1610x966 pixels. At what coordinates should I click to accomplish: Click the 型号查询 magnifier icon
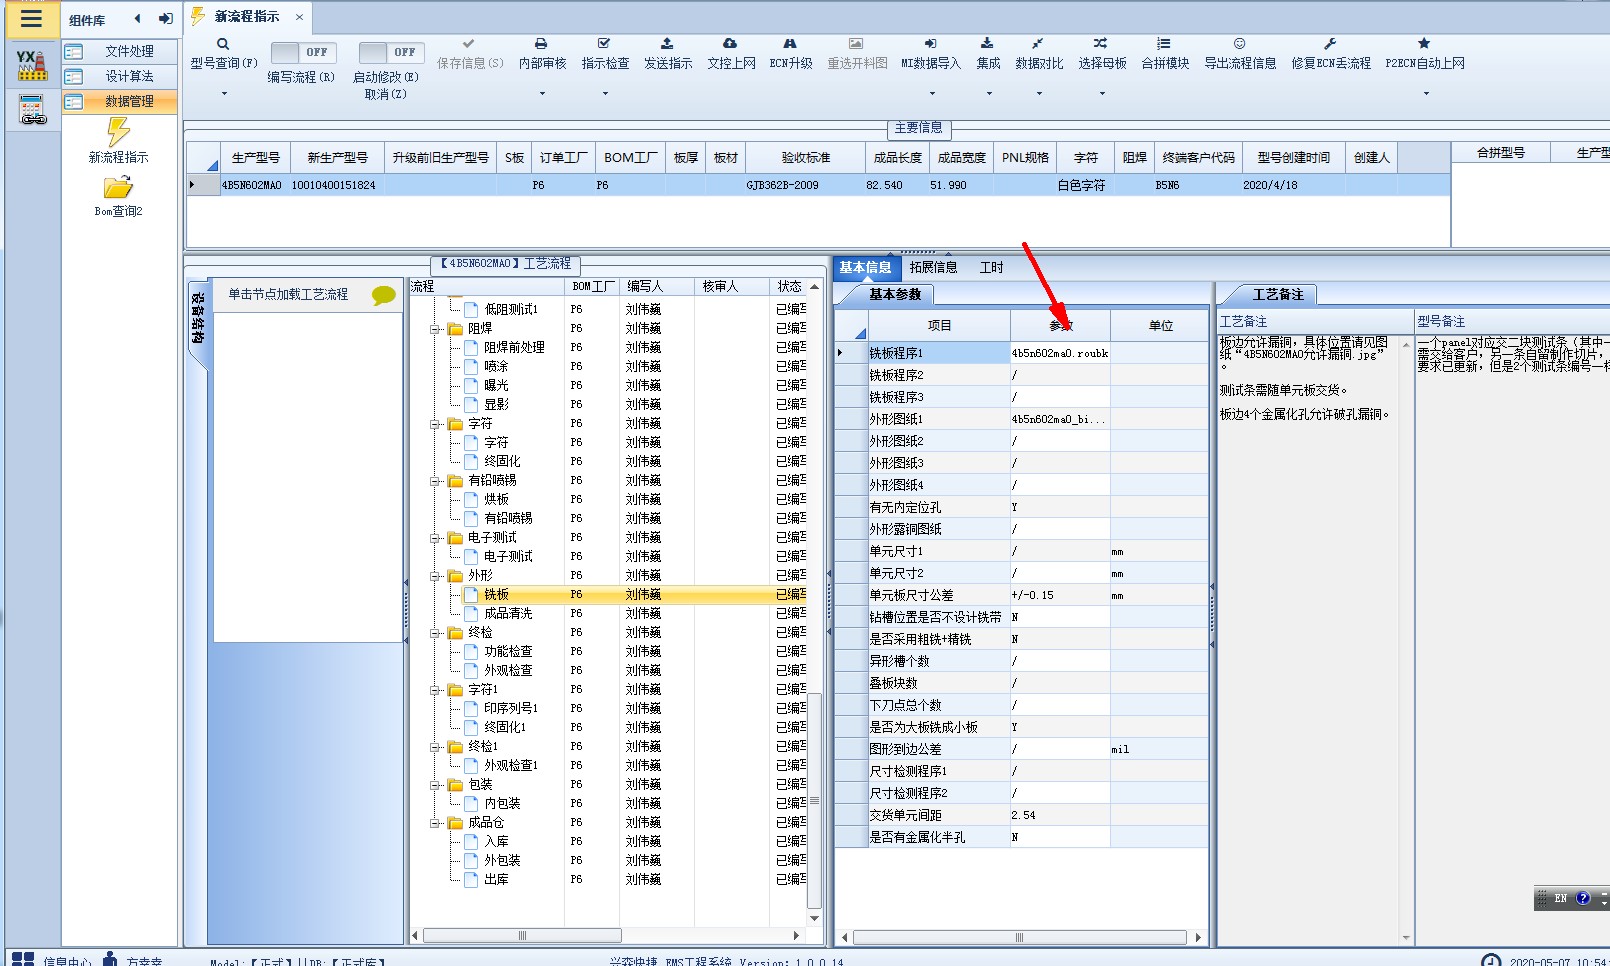click(223, 44)
